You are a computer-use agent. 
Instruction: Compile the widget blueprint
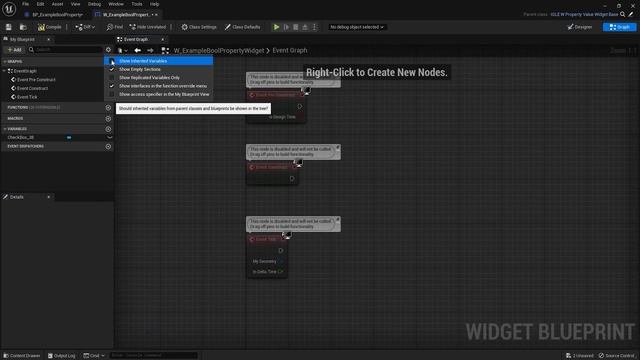coord(50,27)
